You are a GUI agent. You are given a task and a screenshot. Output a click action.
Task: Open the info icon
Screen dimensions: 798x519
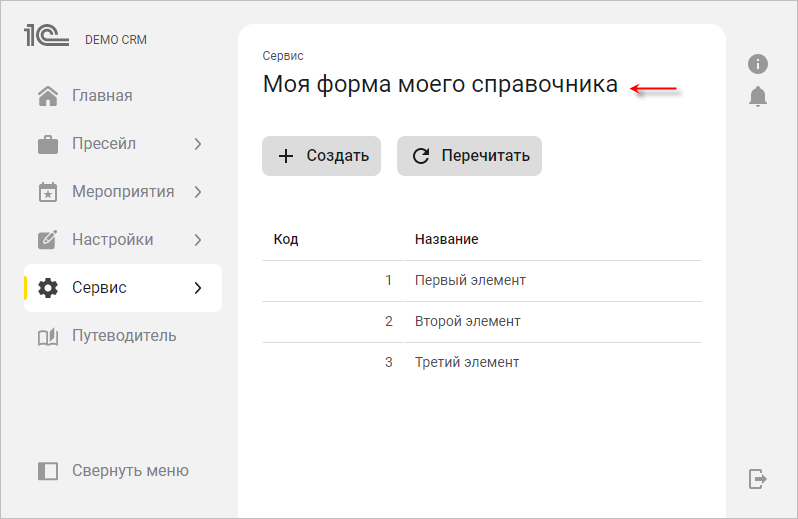coord(758,64)
